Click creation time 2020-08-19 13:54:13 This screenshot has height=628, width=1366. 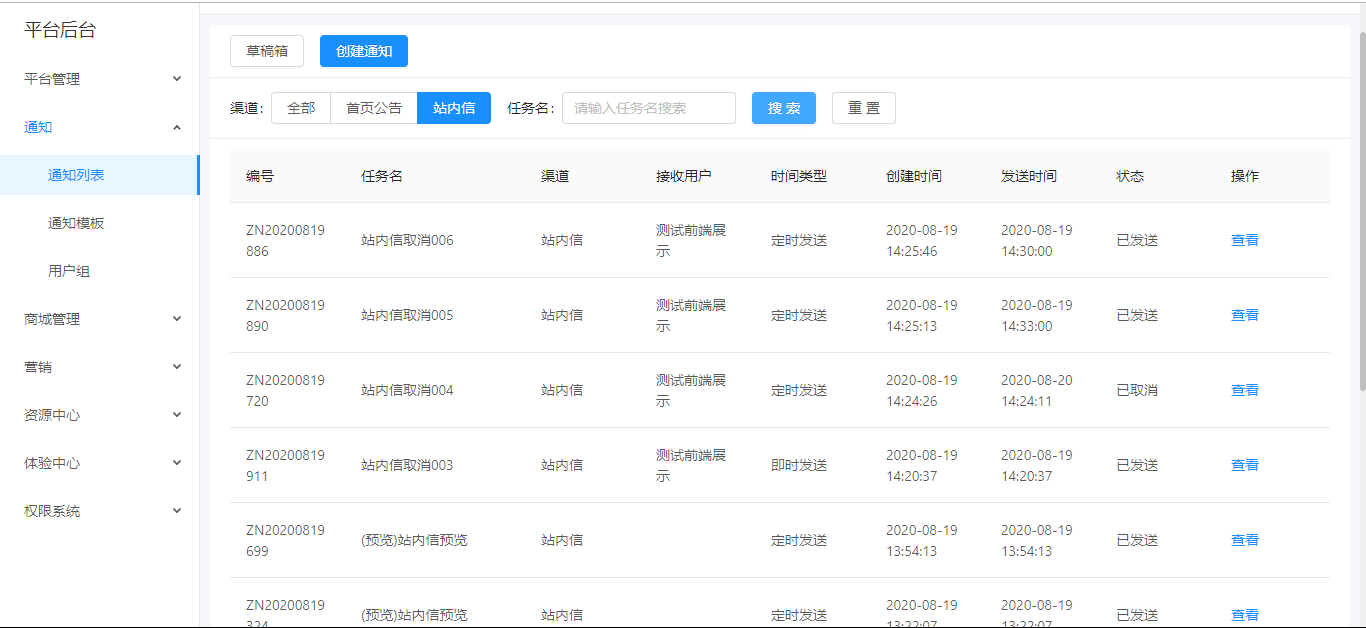coord(922,540)
